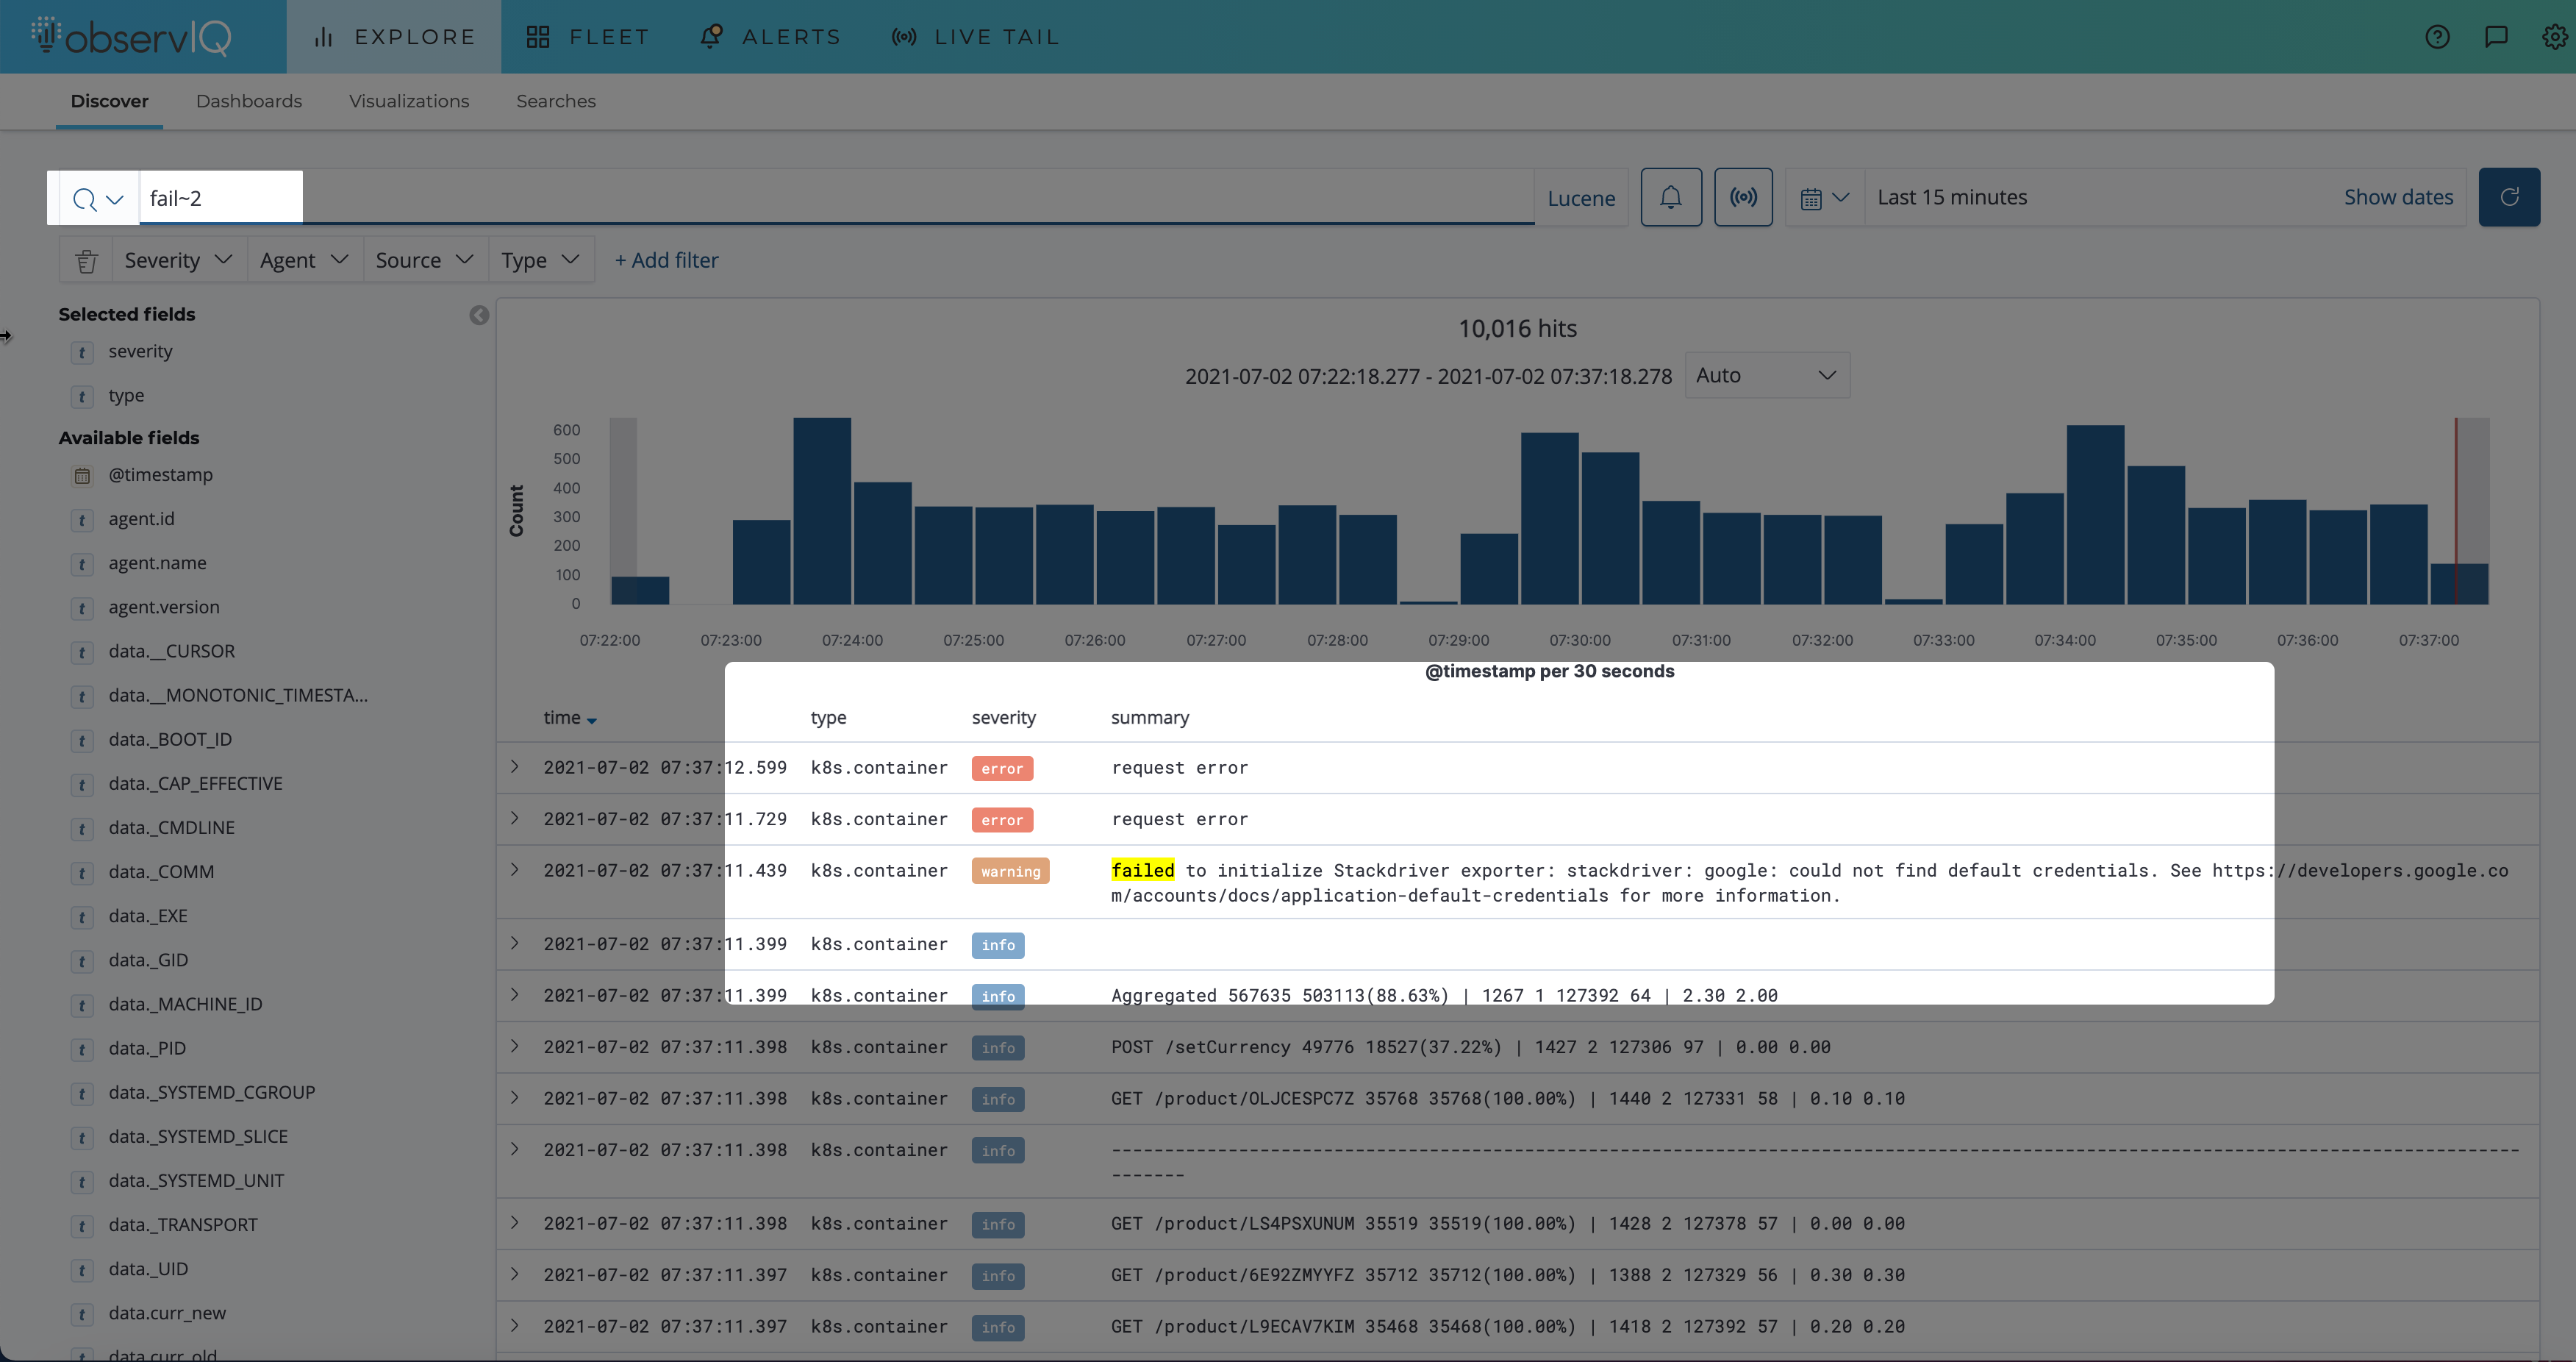Clear filters with the trash icon

86,260
